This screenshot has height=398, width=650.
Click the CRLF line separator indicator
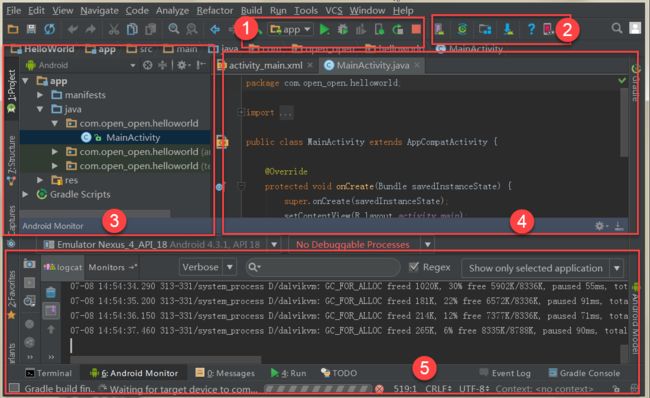point(439,389)
